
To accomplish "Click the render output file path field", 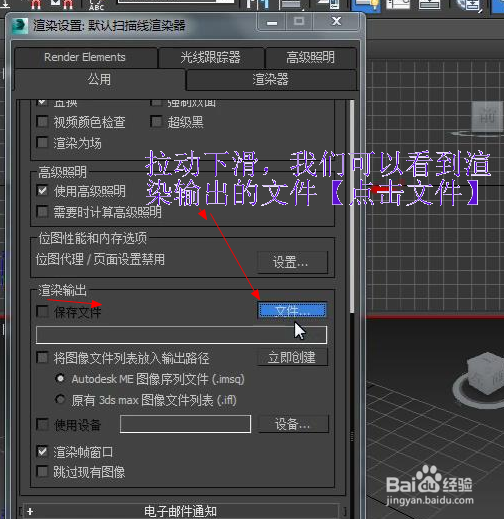I will (181, 335).
